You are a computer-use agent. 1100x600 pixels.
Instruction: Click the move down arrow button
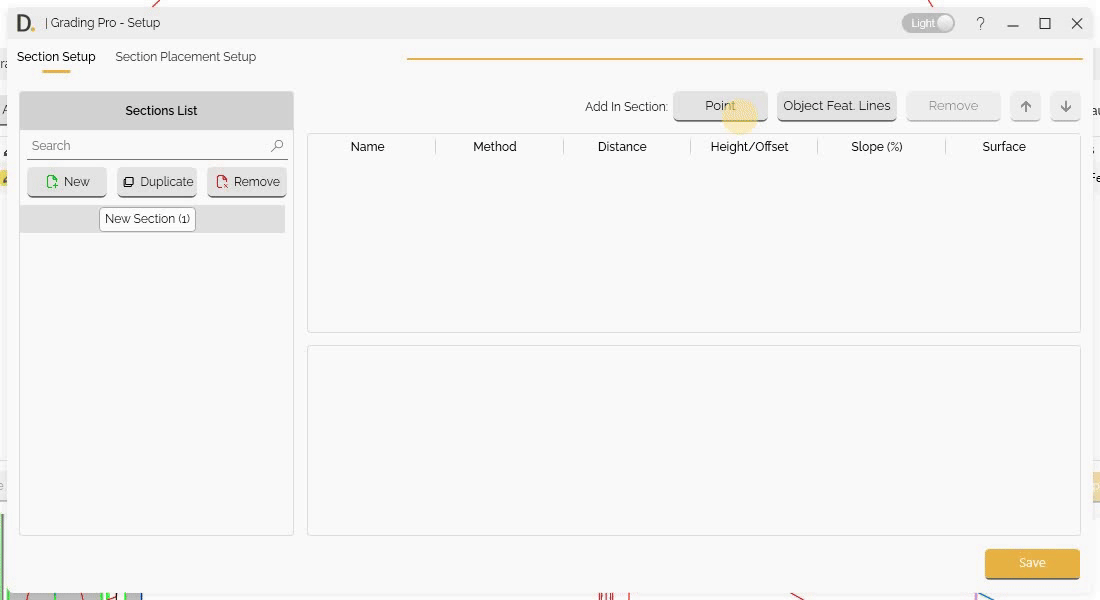1065,106
